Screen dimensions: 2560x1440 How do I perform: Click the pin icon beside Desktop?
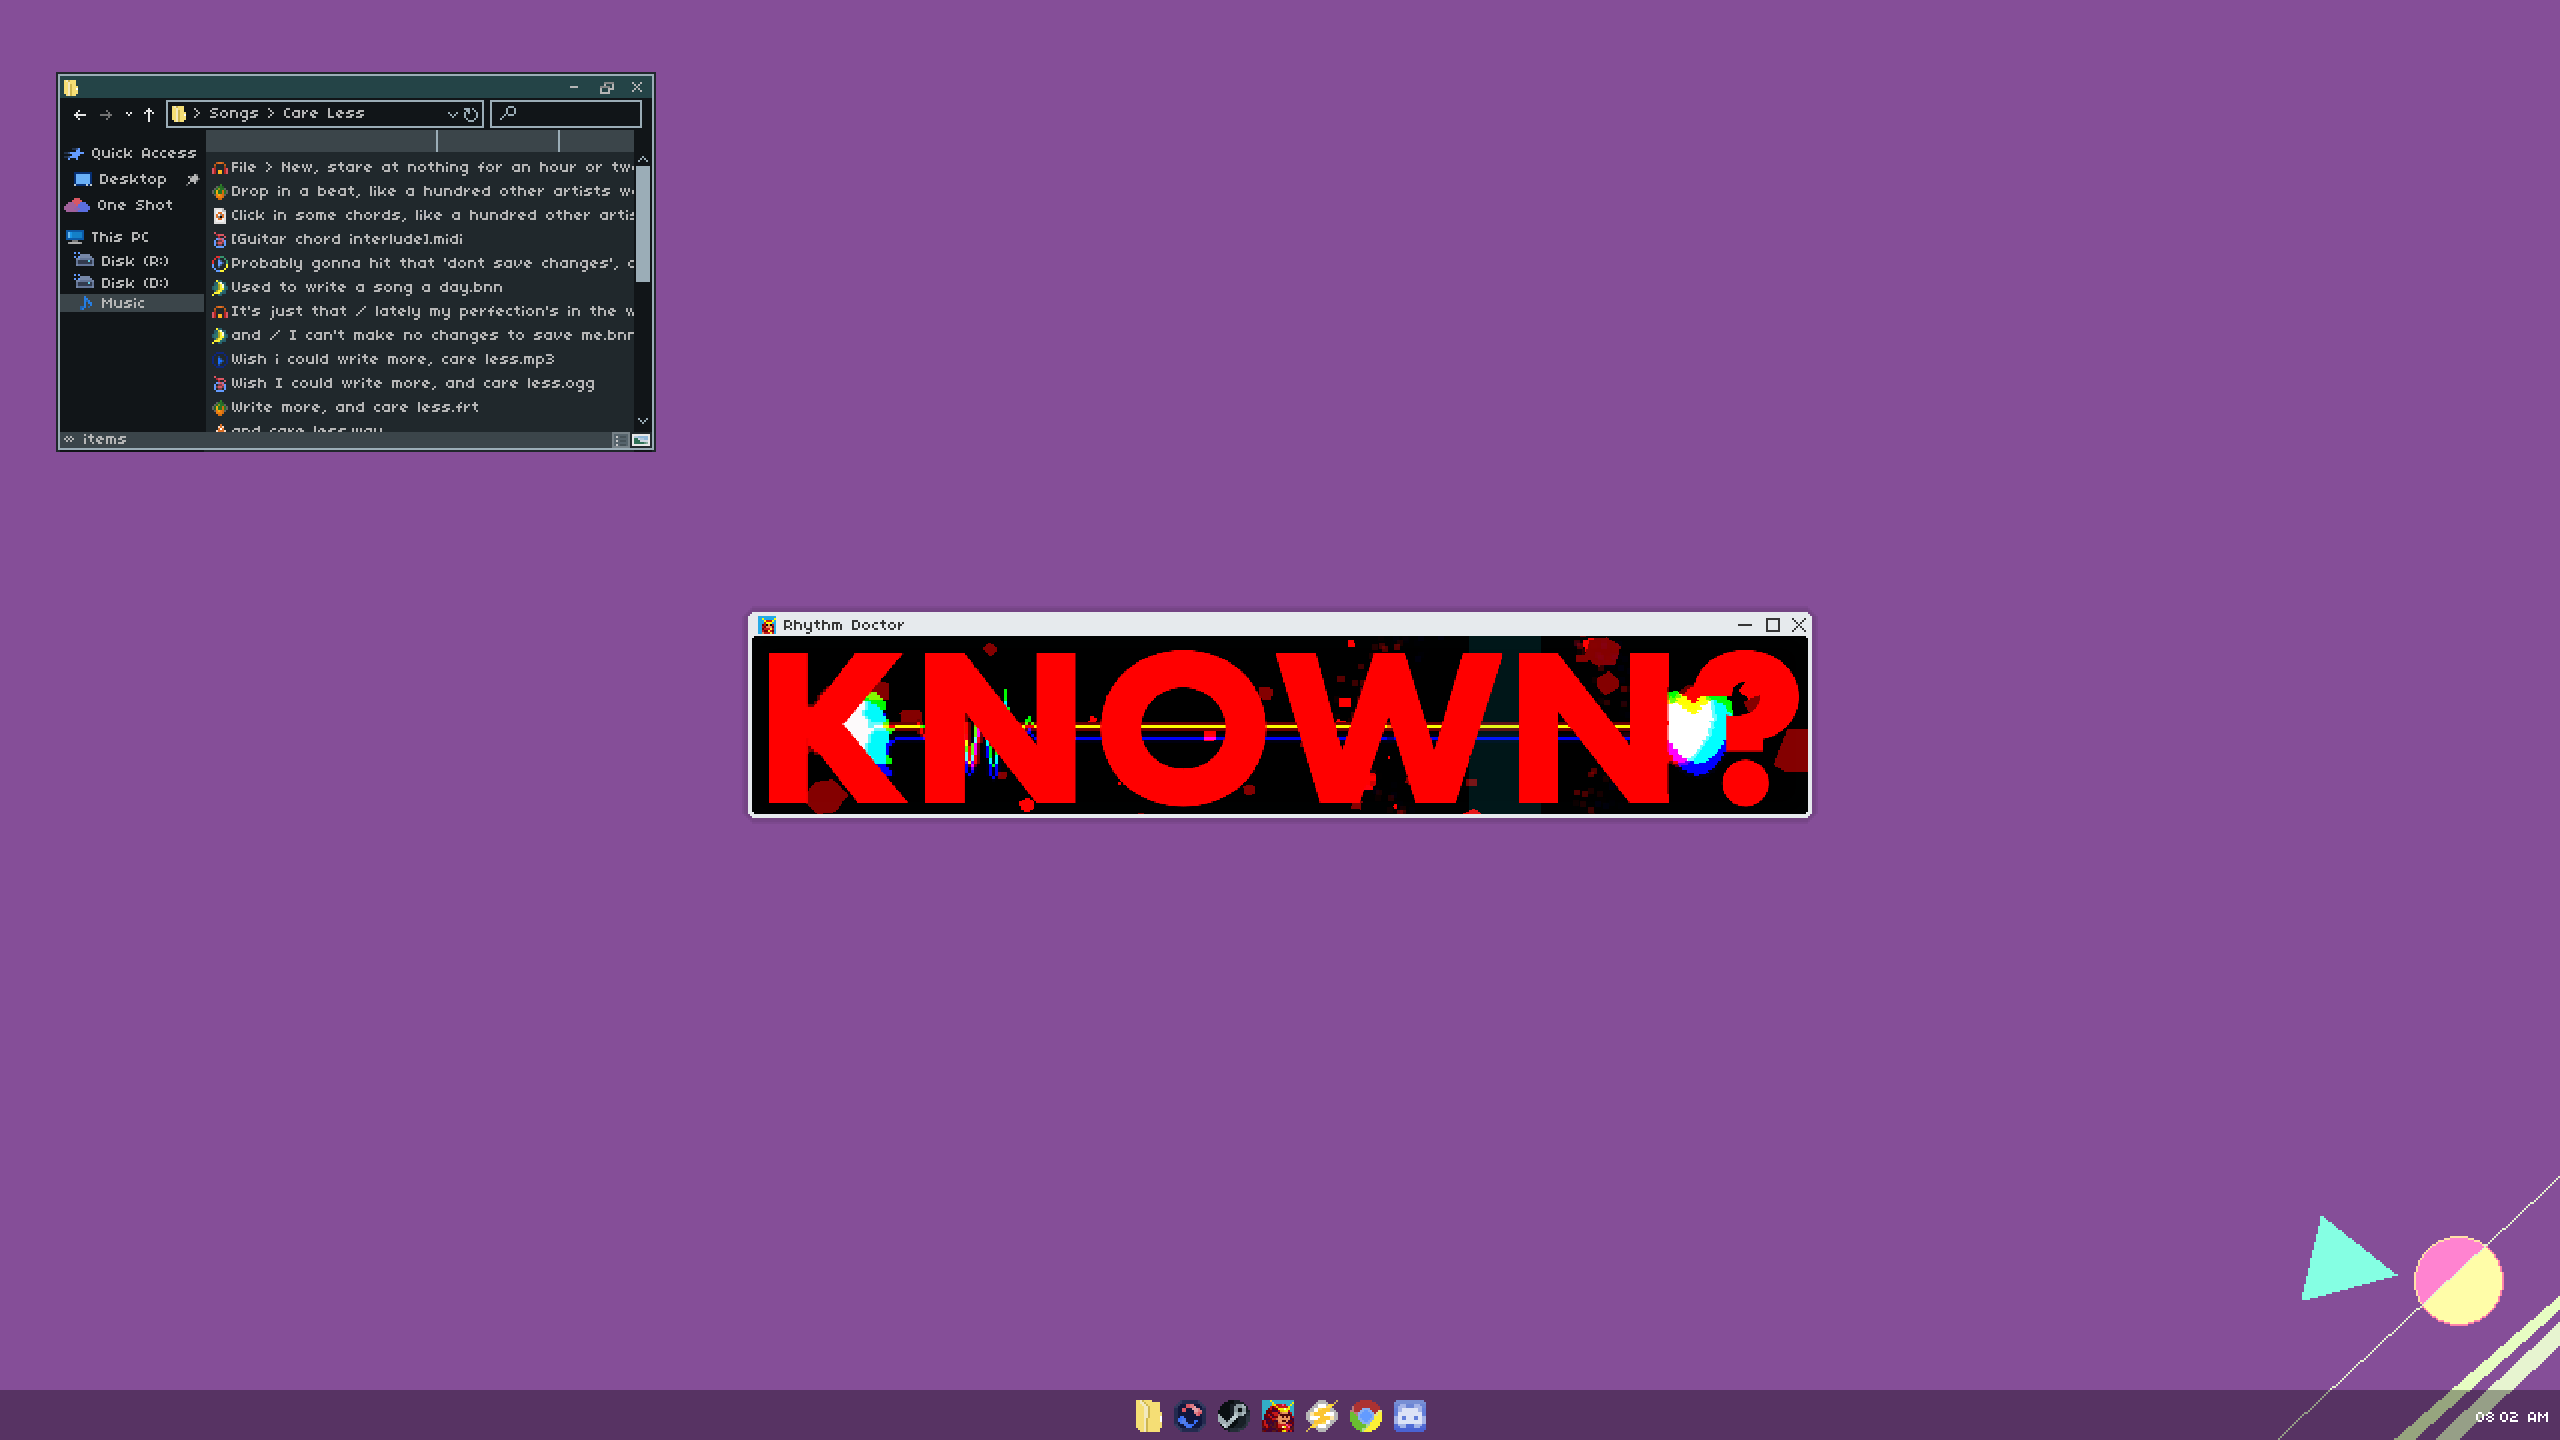pyautogui.click(x=192, y=179)
